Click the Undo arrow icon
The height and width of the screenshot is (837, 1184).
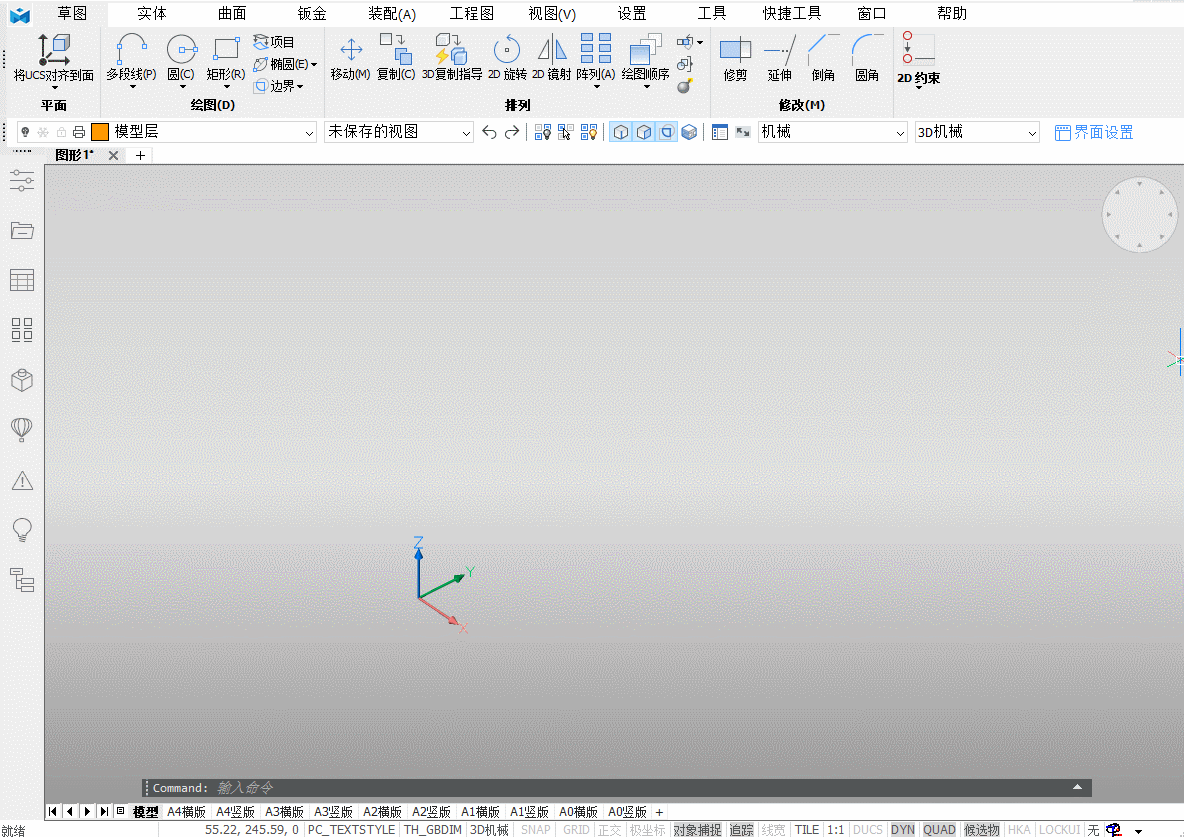pos(489,132)
